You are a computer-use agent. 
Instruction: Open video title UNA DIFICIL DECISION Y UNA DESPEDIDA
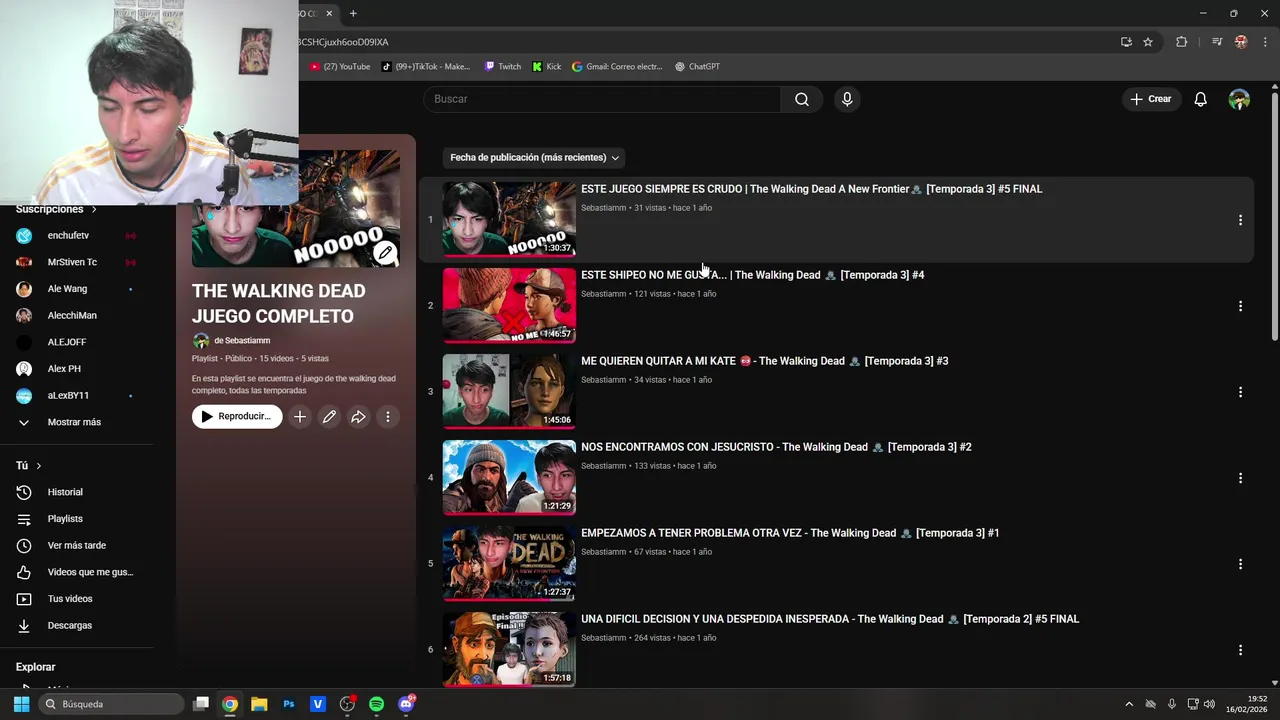[x=830, y=619]
